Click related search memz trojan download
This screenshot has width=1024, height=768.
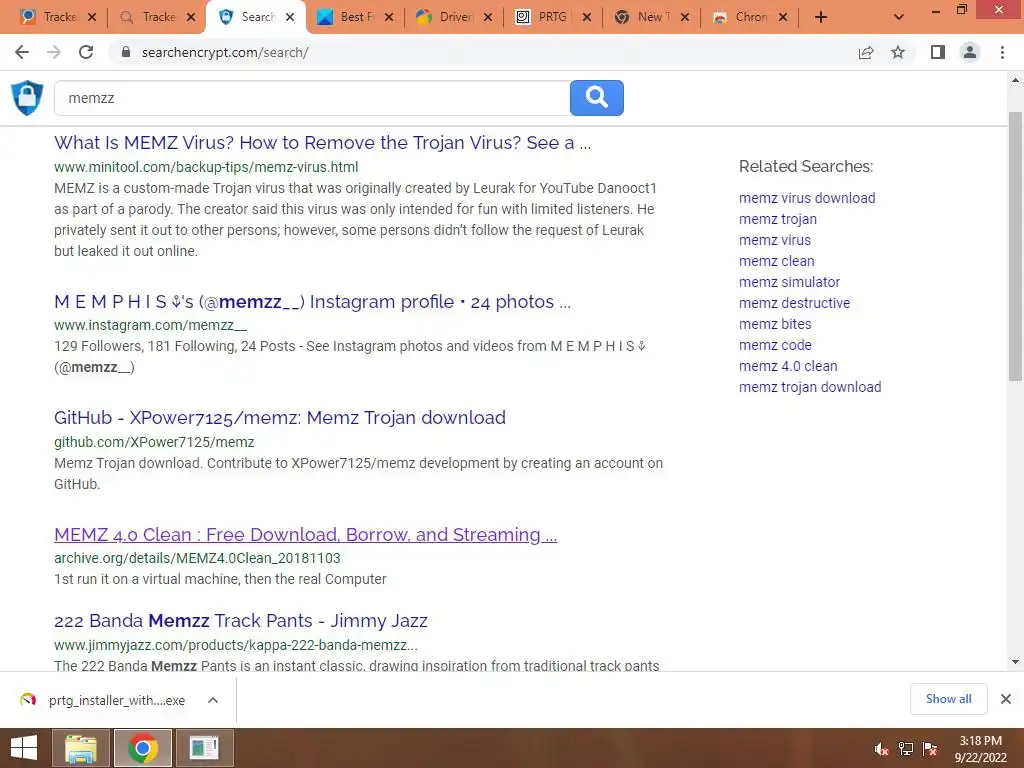[x=810, y=387]
